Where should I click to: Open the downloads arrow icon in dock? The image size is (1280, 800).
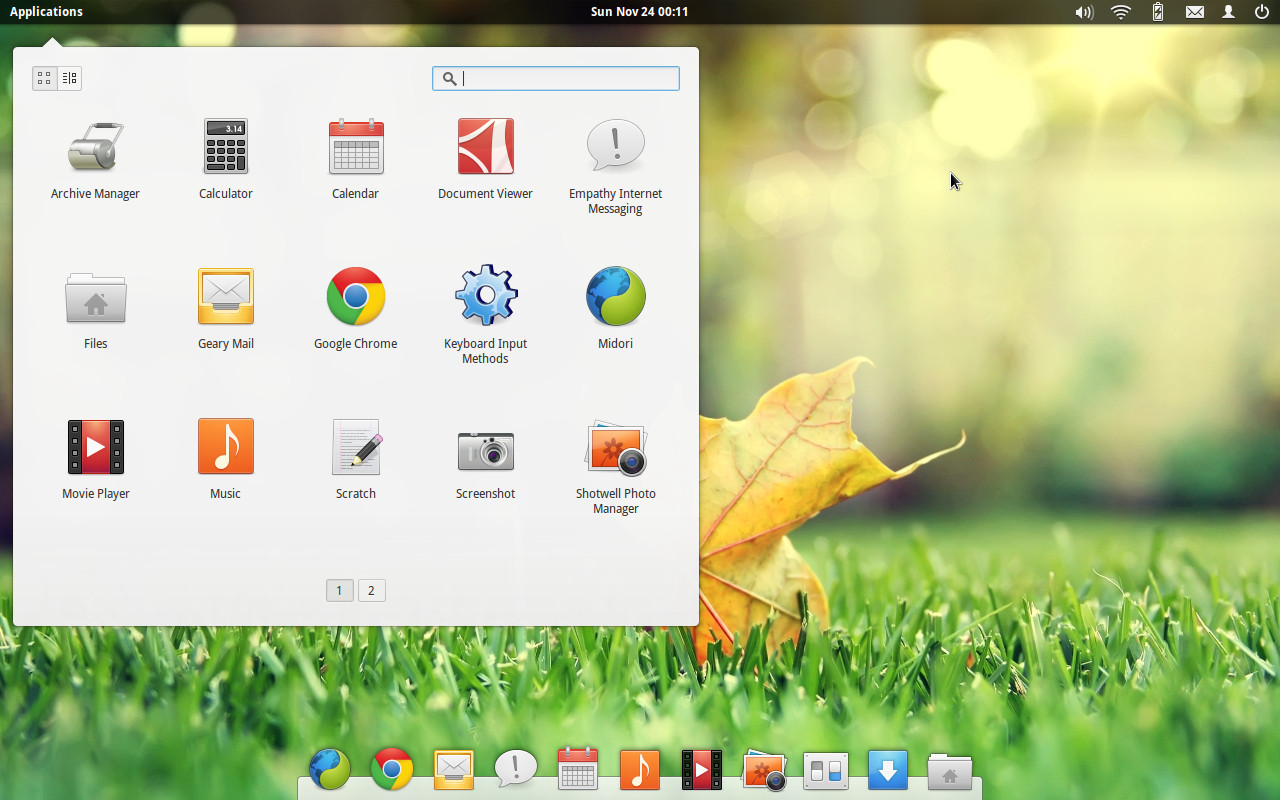pyautogui.click(x=888, y=770)
